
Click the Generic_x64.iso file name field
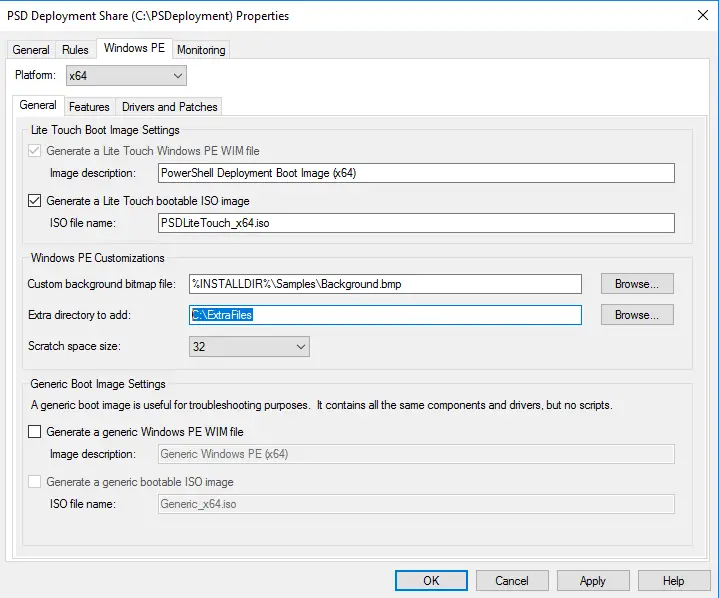[416, 504]
